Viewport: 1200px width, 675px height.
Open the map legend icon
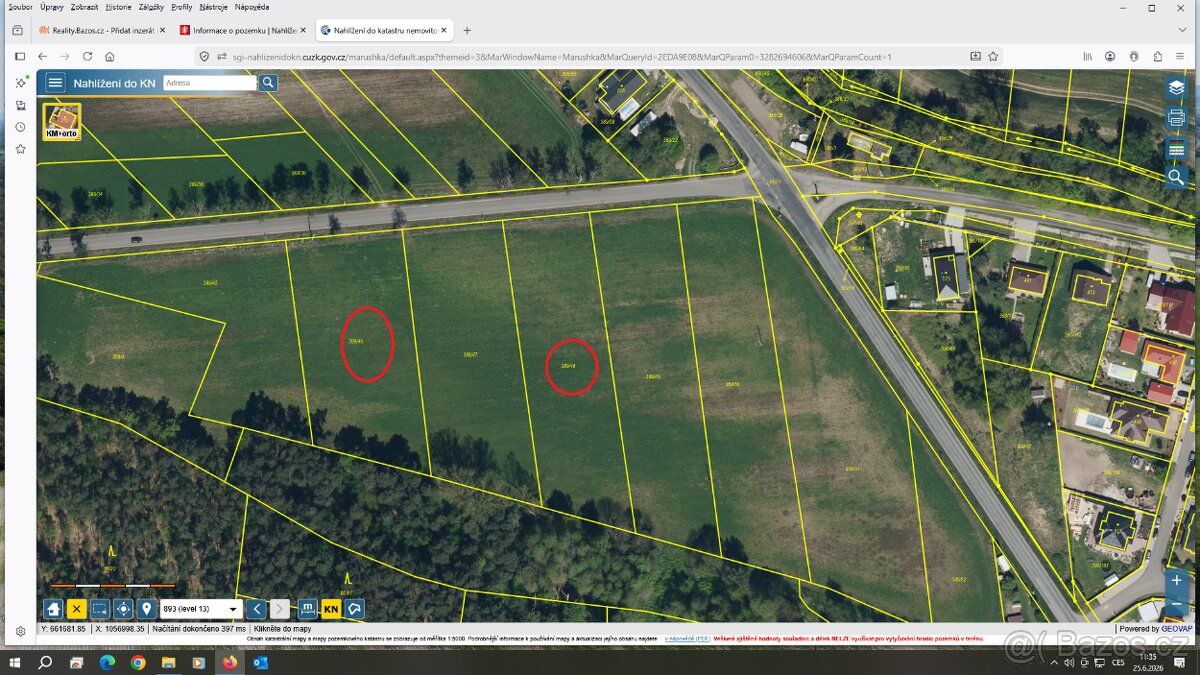tap(1176, 148)
